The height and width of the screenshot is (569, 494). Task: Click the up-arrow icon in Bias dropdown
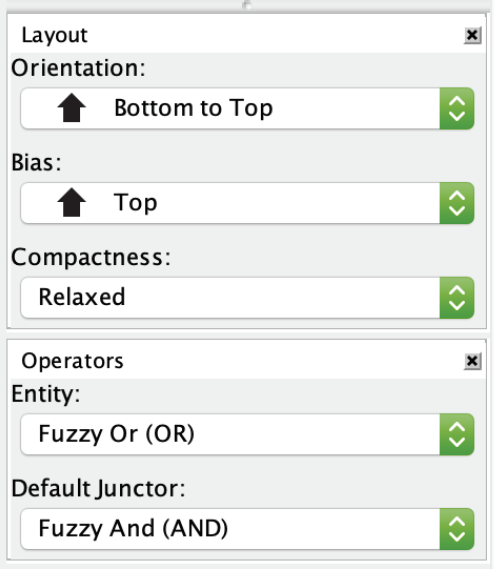[72, 202]
